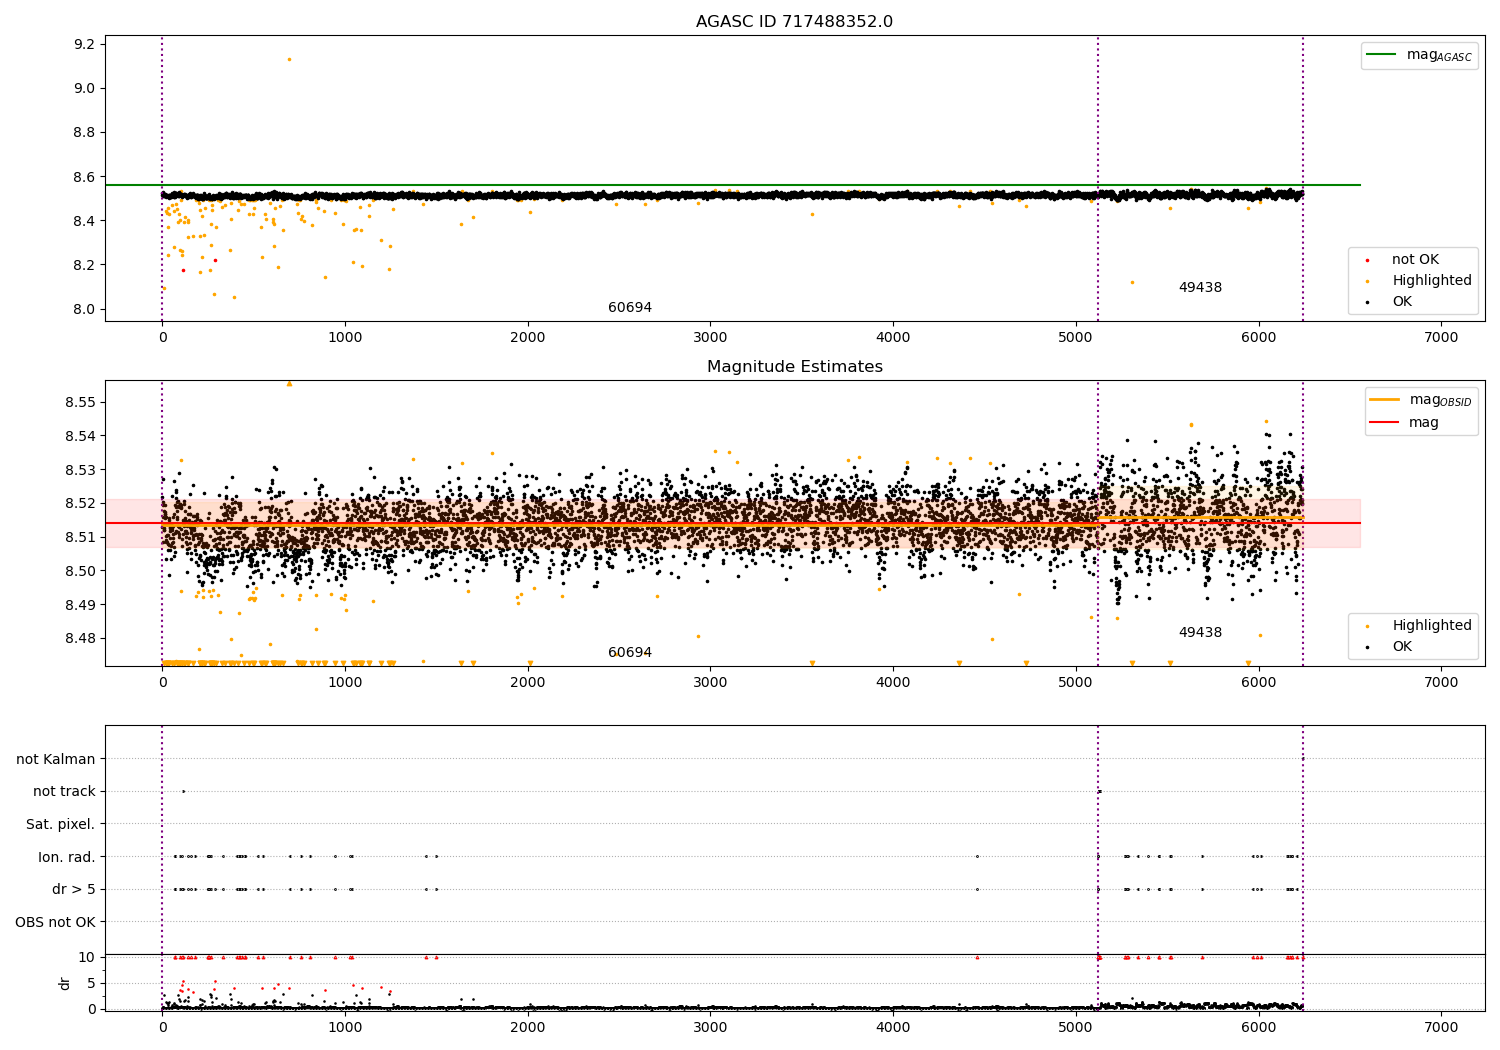Click the observation label 60694 in the middle plot
This screenshot has width=1500, height=1050.
(630, 653)
